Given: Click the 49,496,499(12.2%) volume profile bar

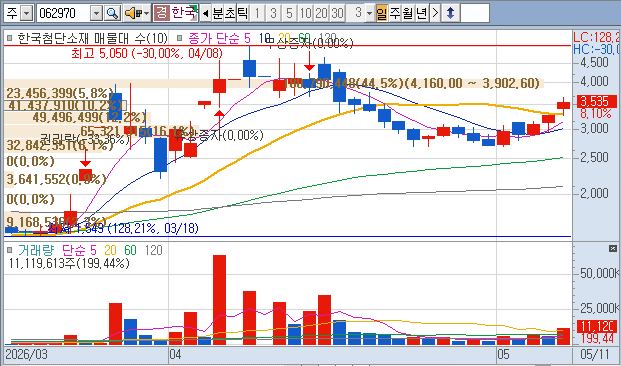Looking at the screenshot, I should click(77, 117).
